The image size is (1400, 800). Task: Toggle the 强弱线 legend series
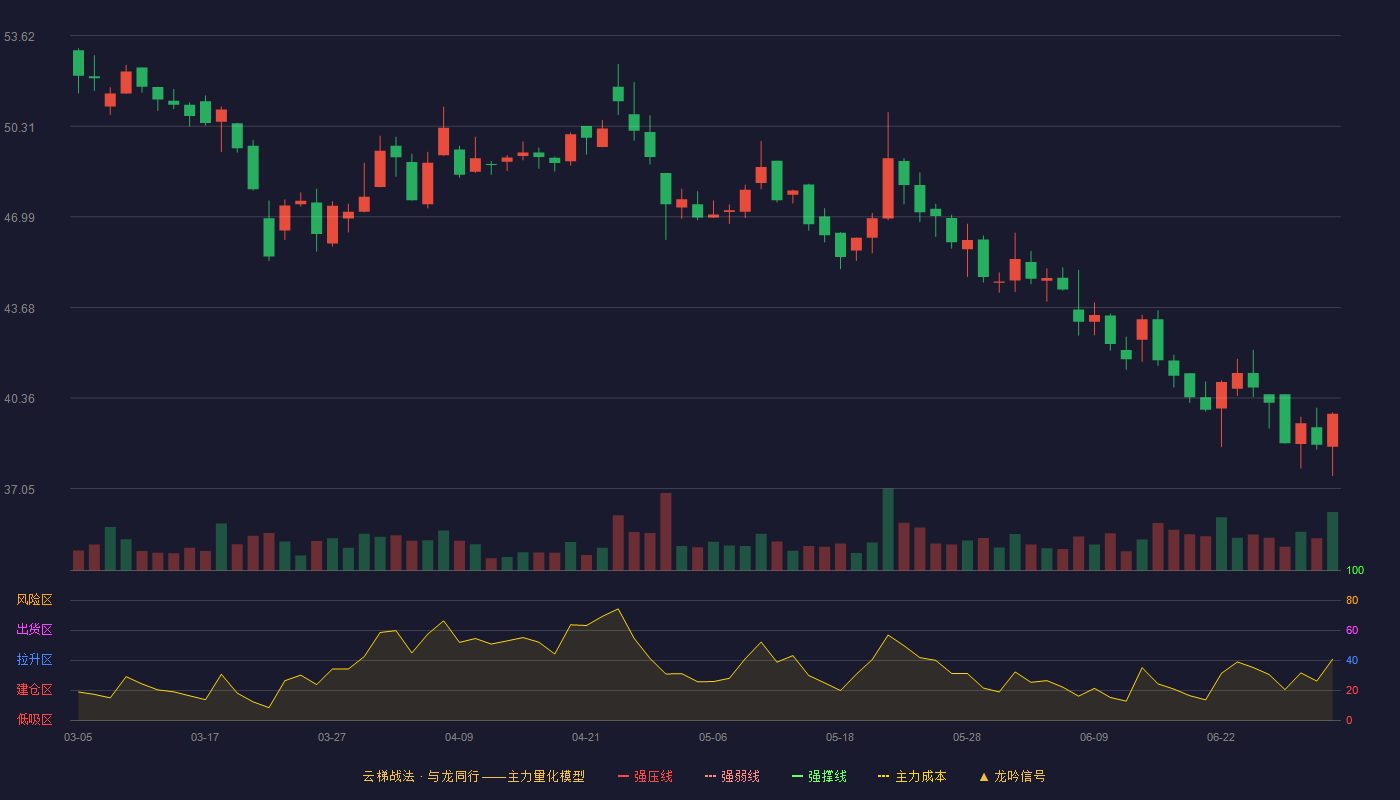(x=732, y=776)
